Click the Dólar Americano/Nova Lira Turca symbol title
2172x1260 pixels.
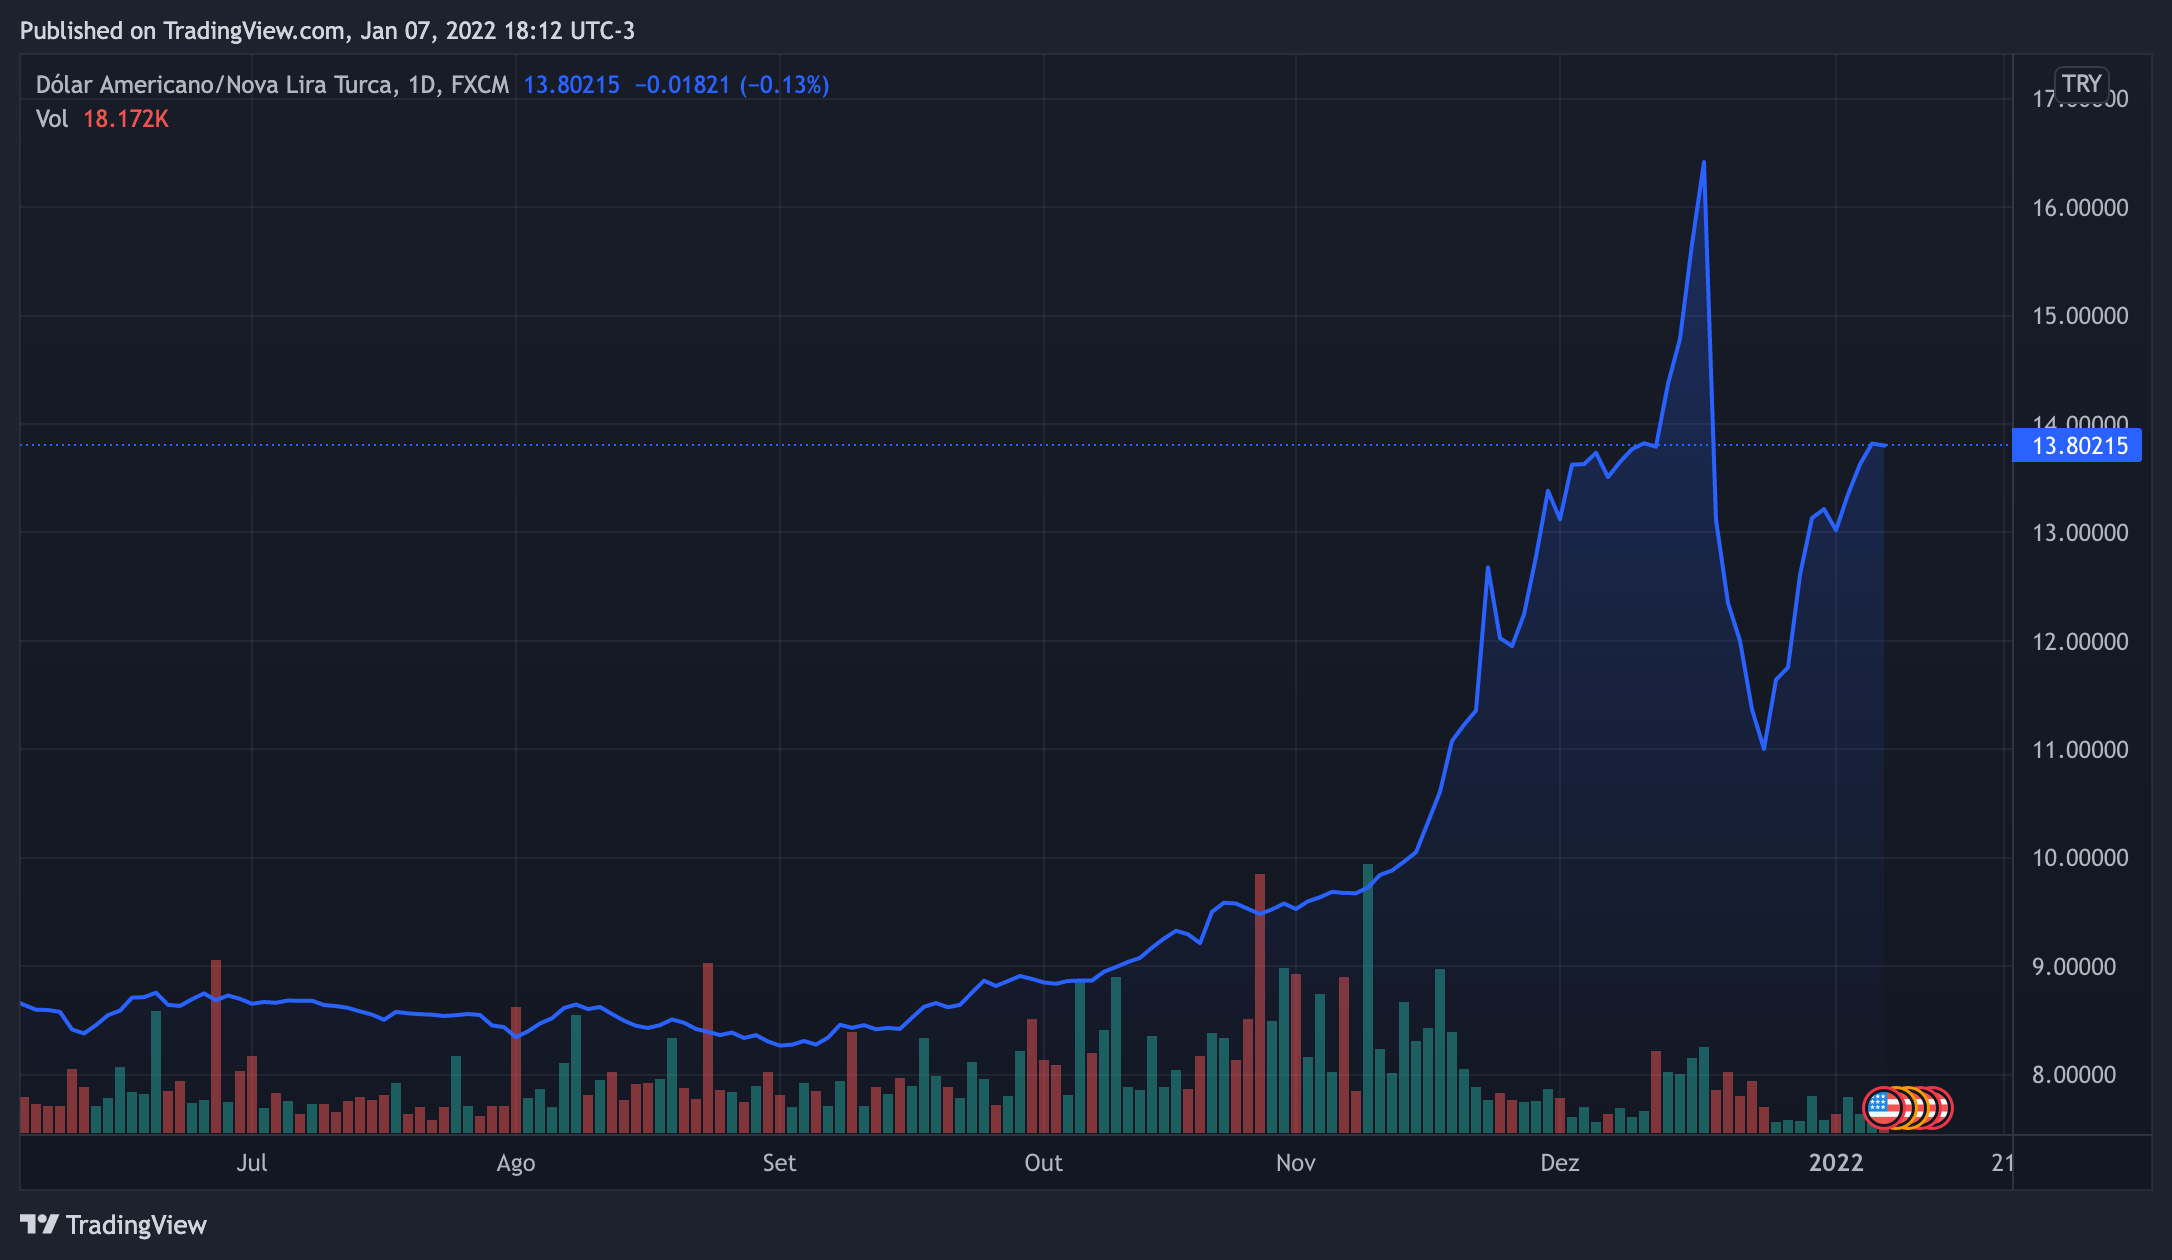point(272,85)
